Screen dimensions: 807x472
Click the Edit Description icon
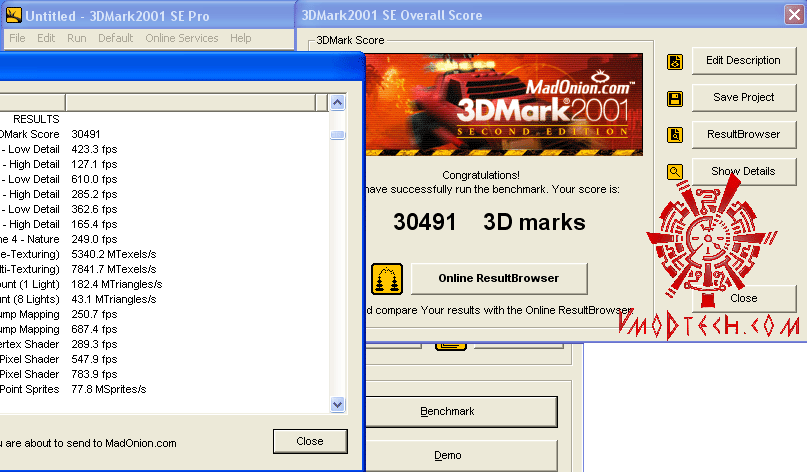coord(675,62)
